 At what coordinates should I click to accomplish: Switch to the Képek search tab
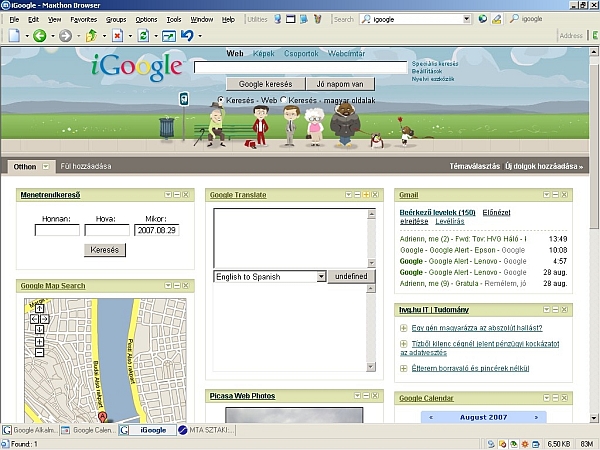[264, 54]
